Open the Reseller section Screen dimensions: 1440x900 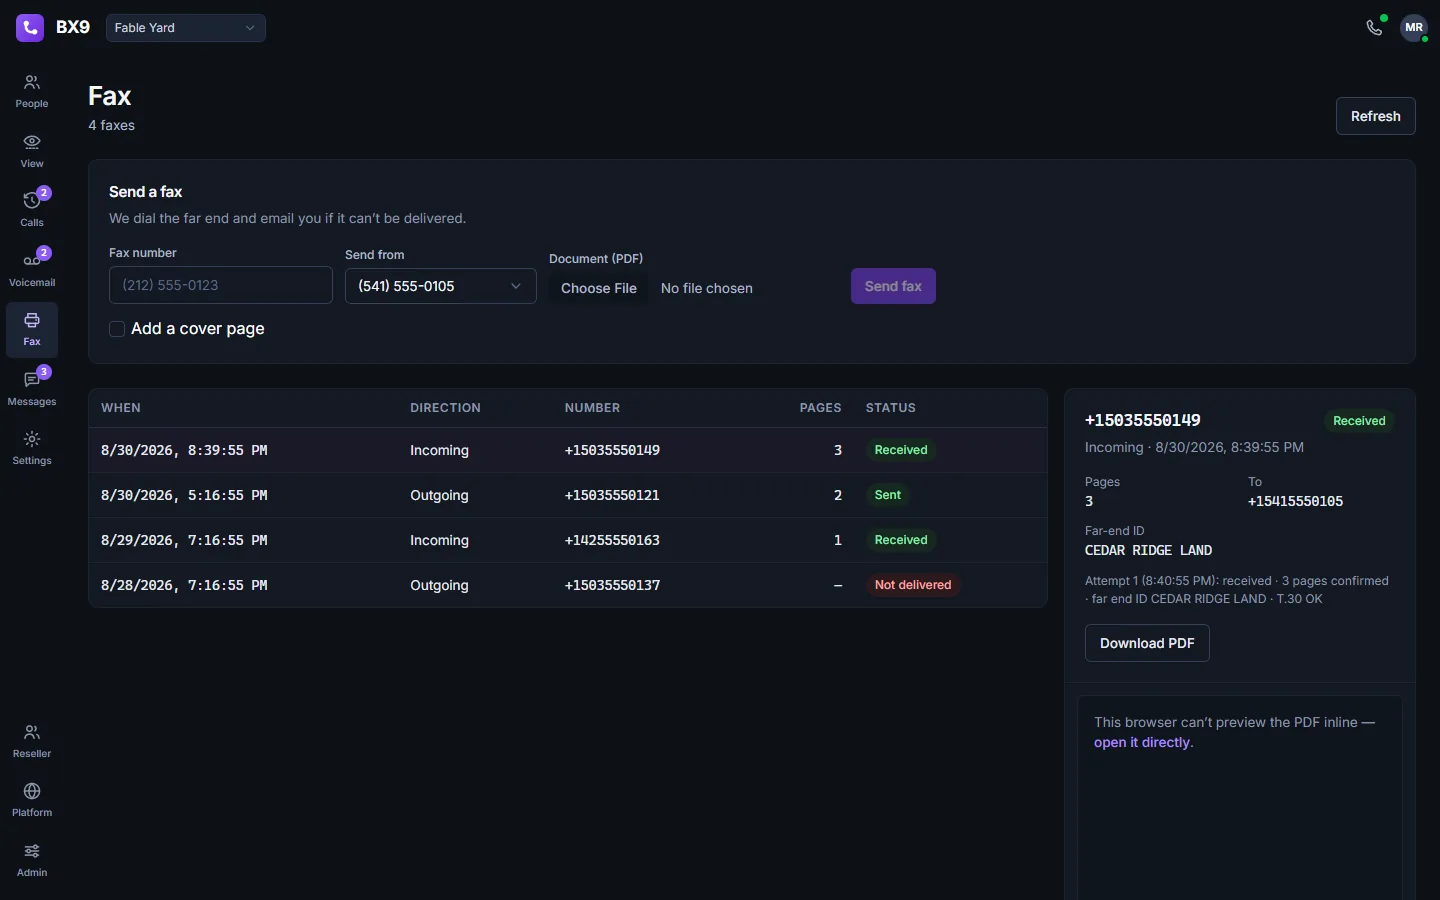[x=32, y=741]
